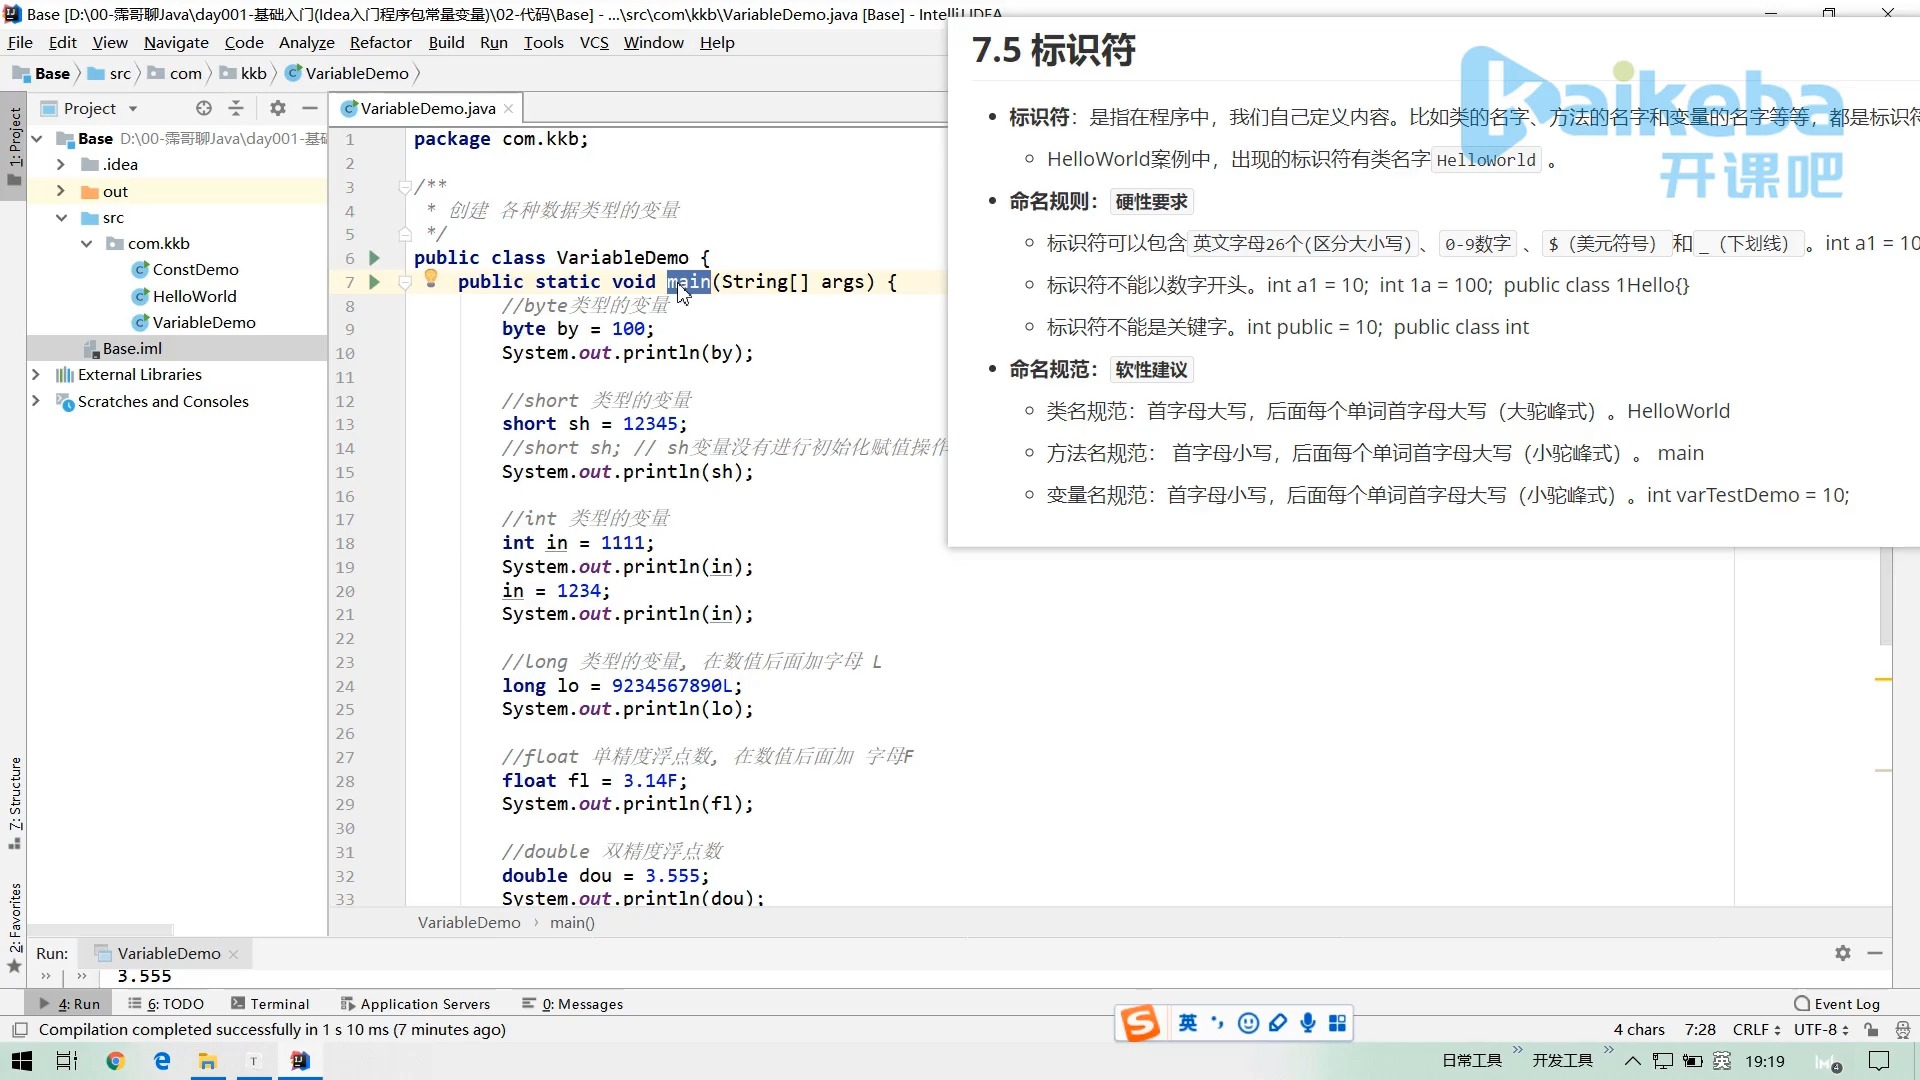Open Edge browser from taskbar

pos(162,1061)
